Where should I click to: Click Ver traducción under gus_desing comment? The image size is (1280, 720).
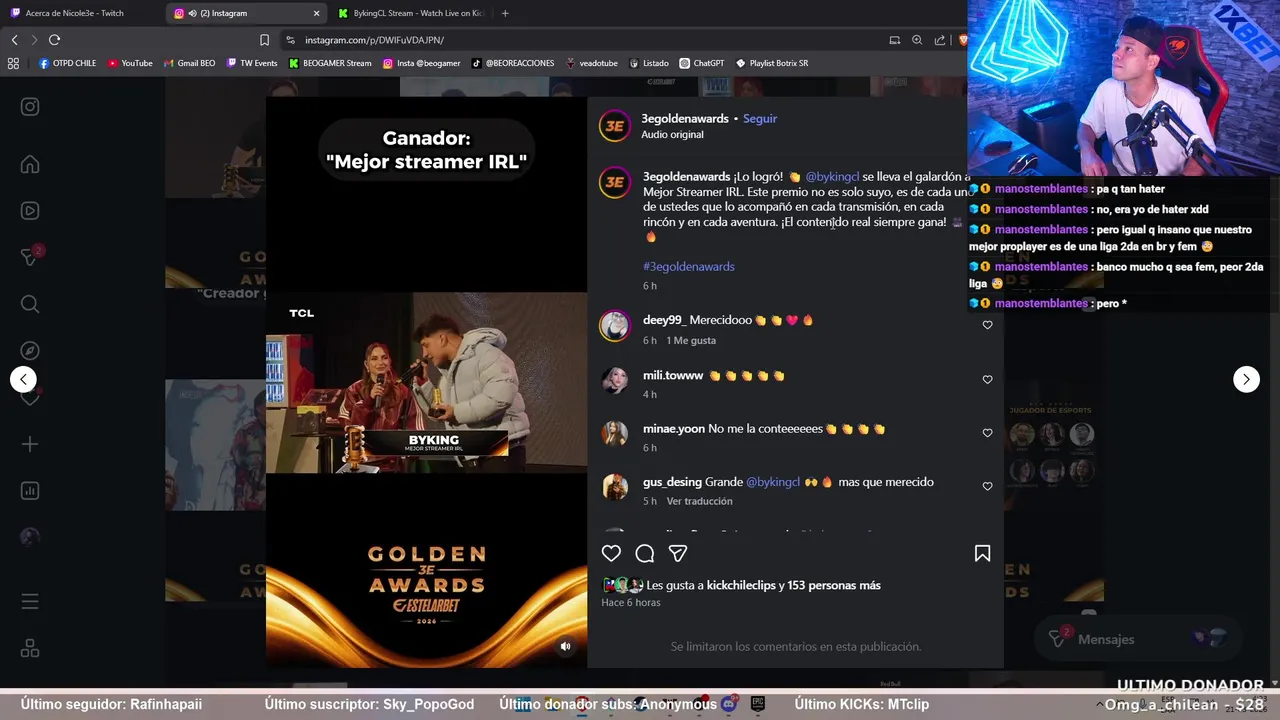point(699,501)
